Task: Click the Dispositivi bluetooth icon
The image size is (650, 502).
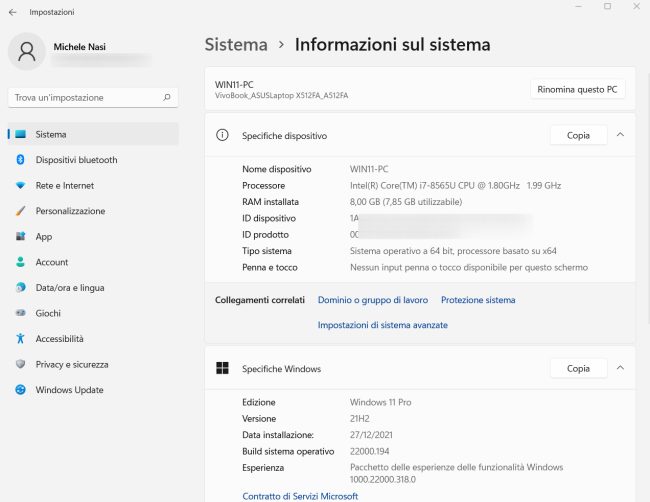Action: (x=20, y=160)
